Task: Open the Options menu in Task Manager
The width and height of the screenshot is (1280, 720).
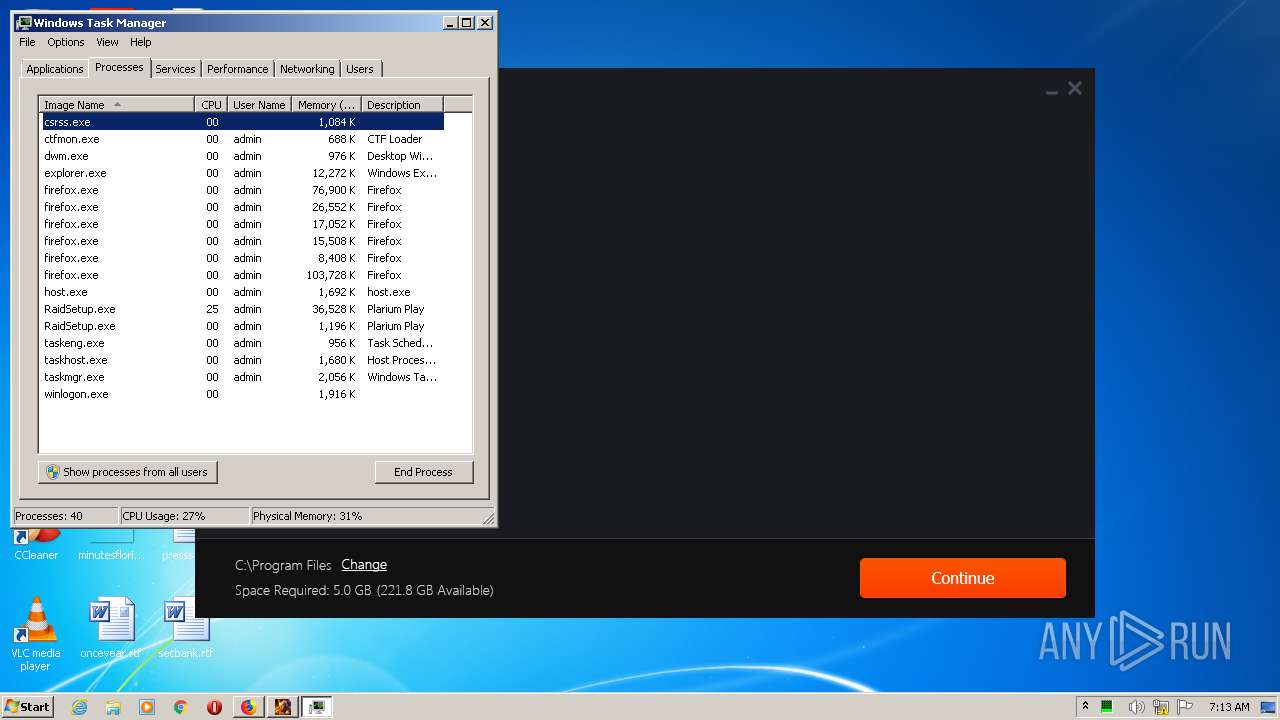Action: click(66, 42)
